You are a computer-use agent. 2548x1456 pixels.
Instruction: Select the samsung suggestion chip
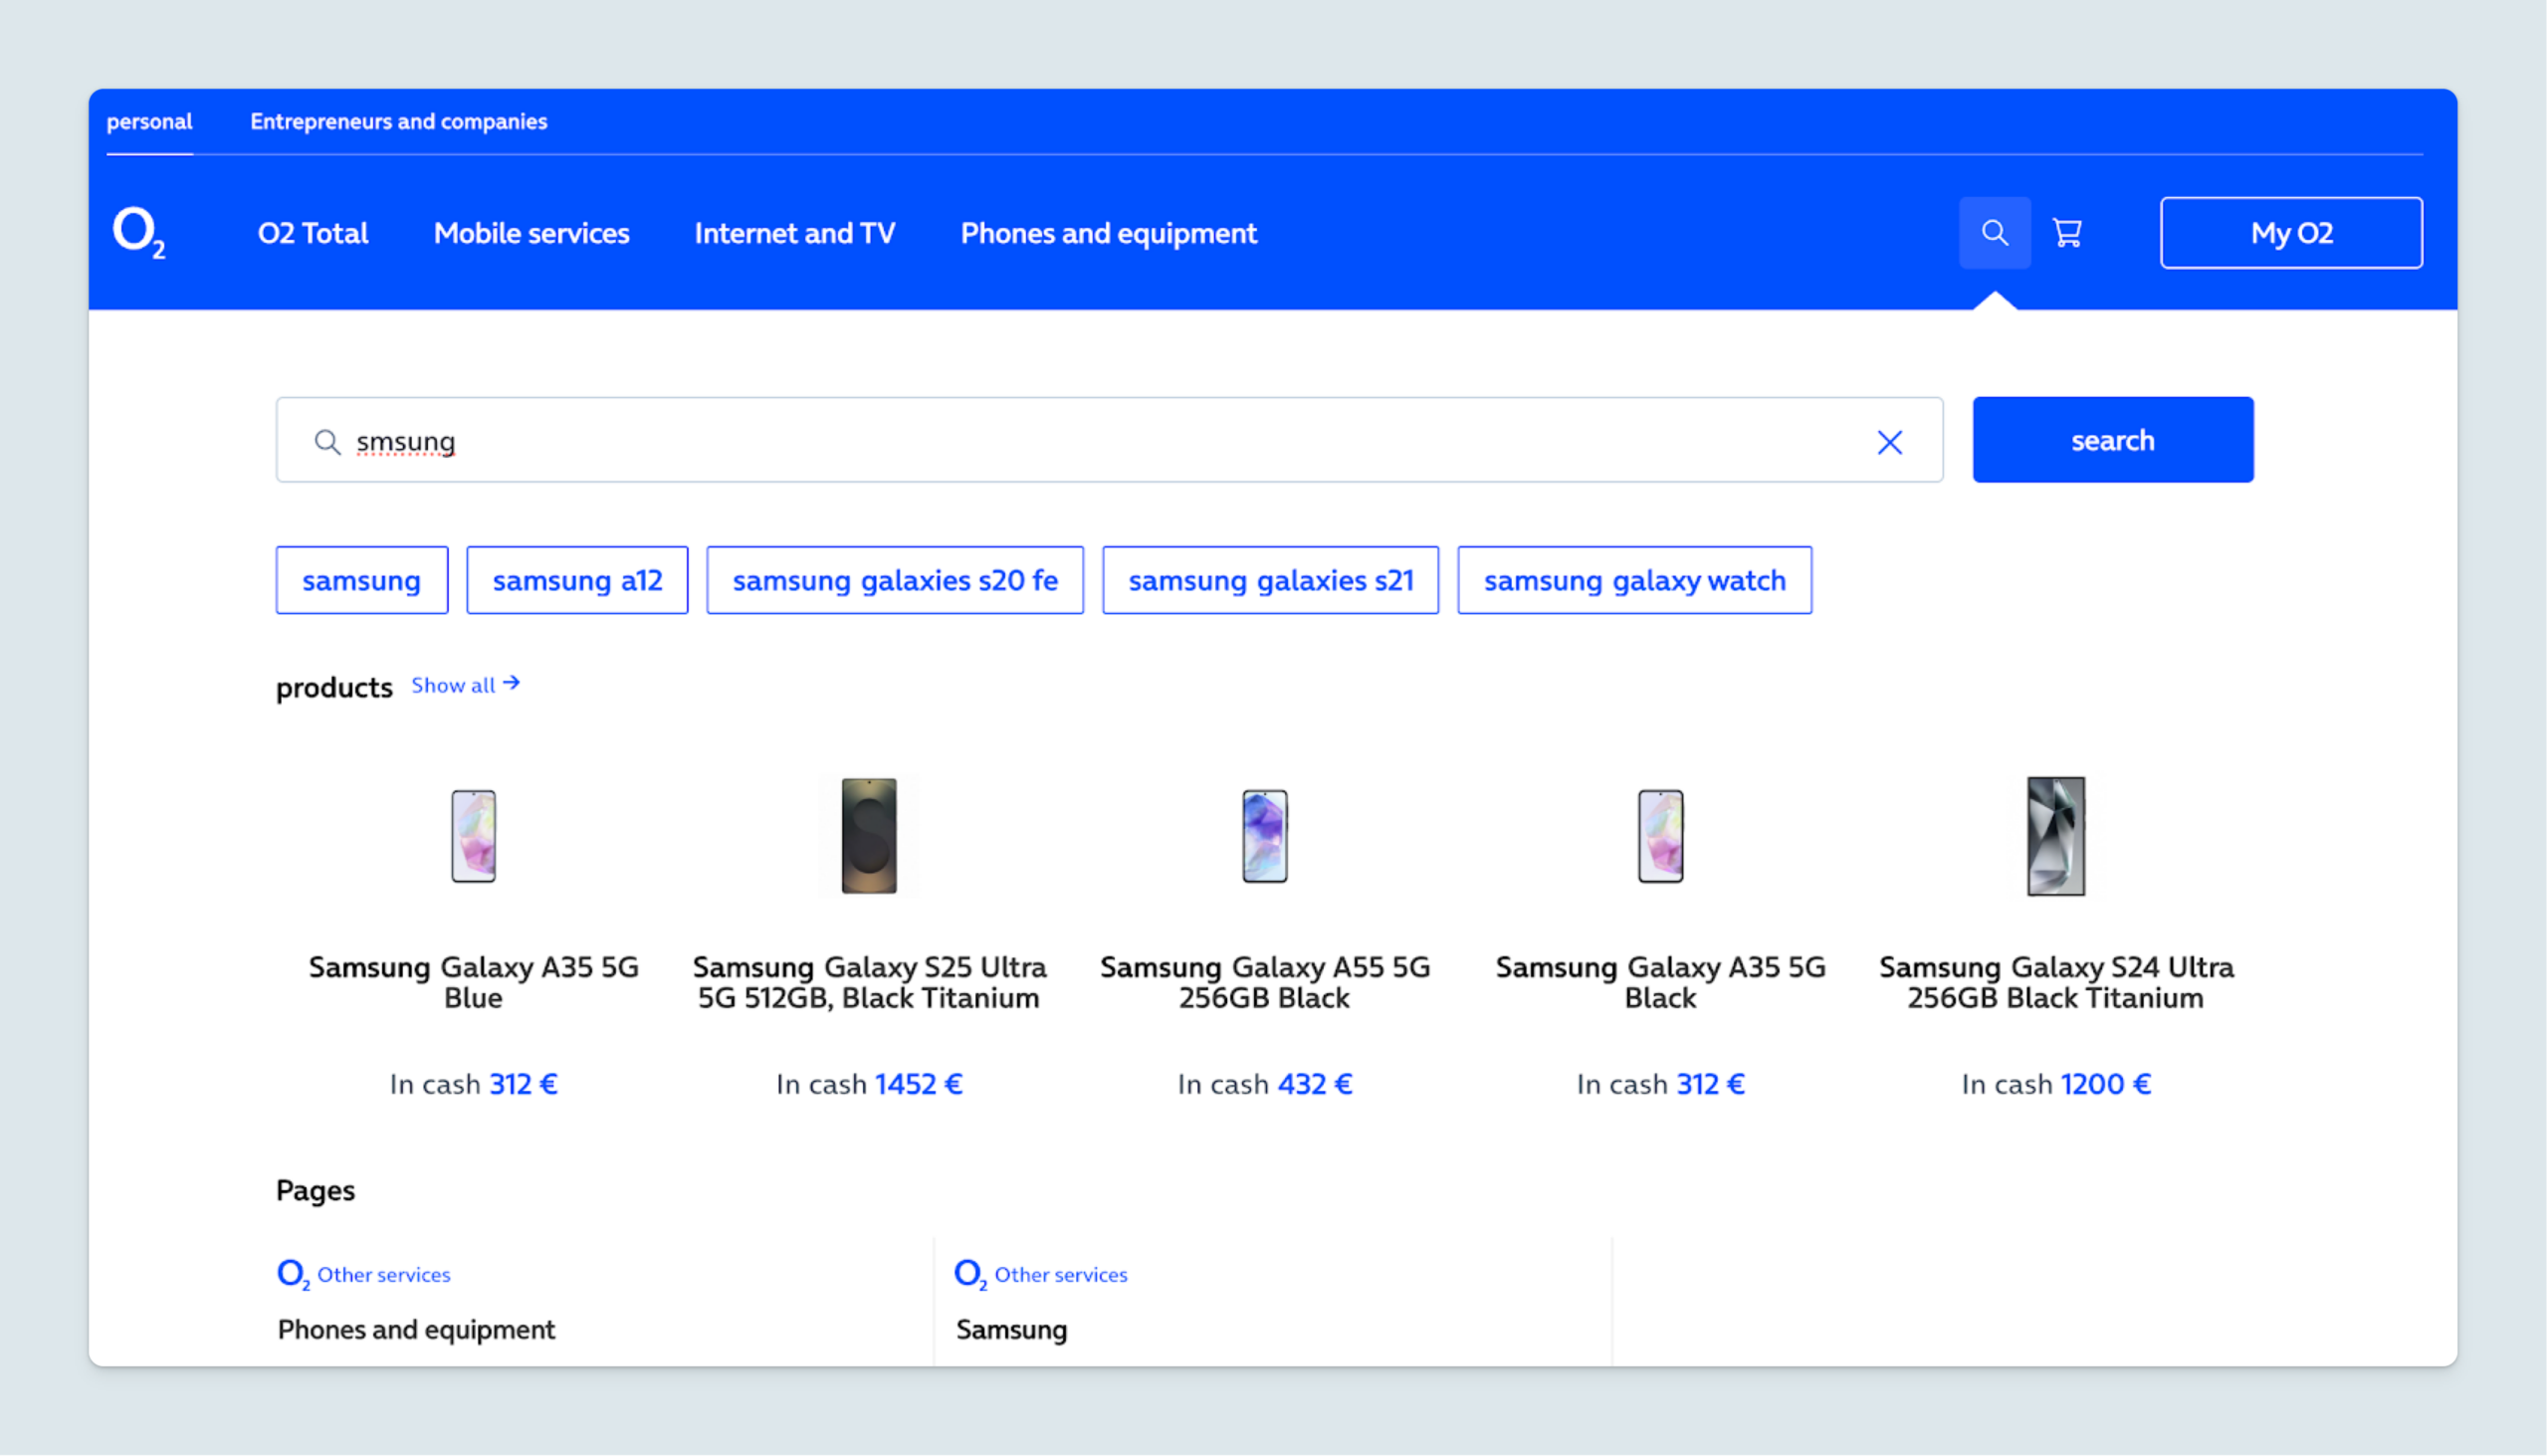pos(362,580)
